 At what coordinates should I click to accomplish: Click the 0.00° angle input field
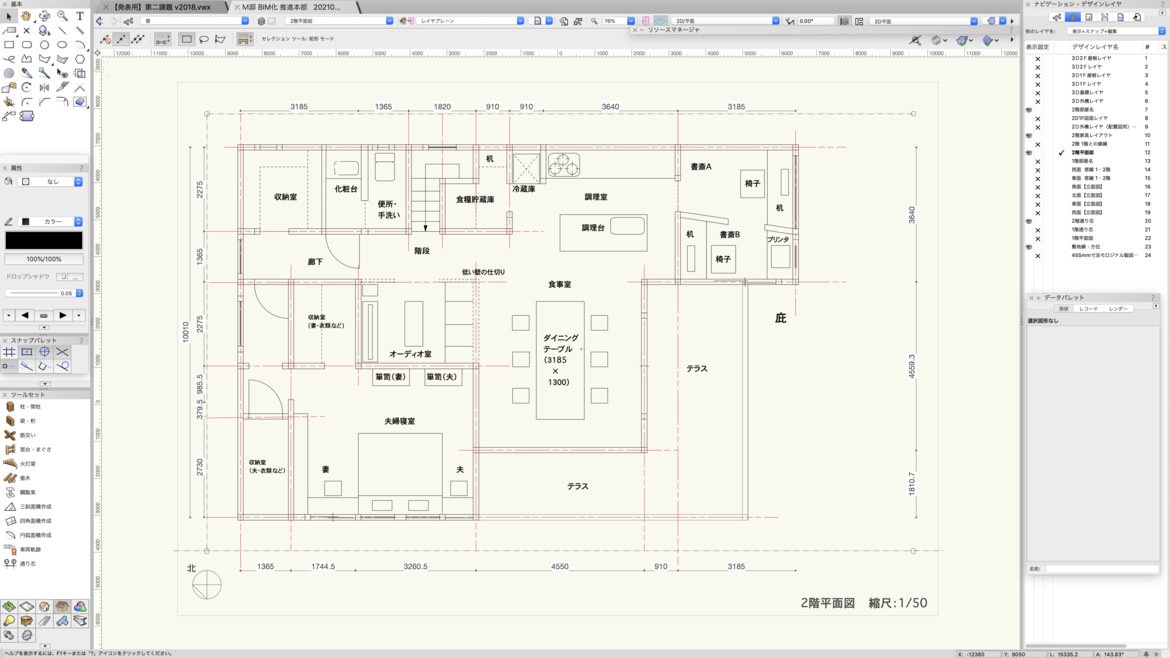click(816, 20)
